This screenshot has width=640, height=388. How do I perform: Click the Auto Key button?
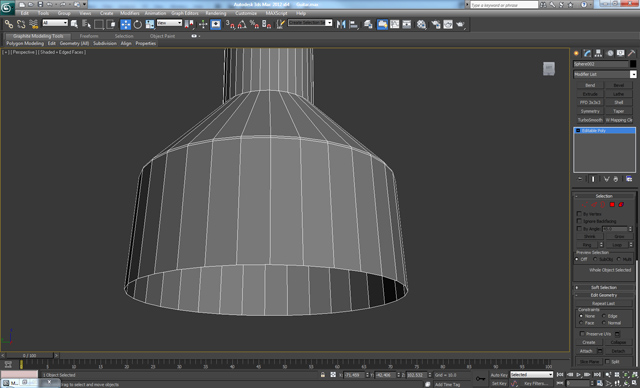tap(499, 375)
